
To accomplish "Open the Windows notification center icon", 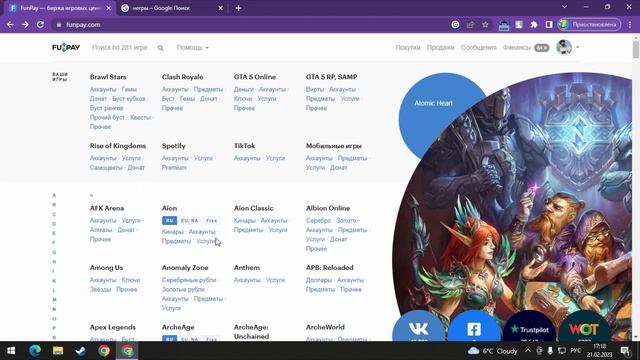I will (625, 351).
